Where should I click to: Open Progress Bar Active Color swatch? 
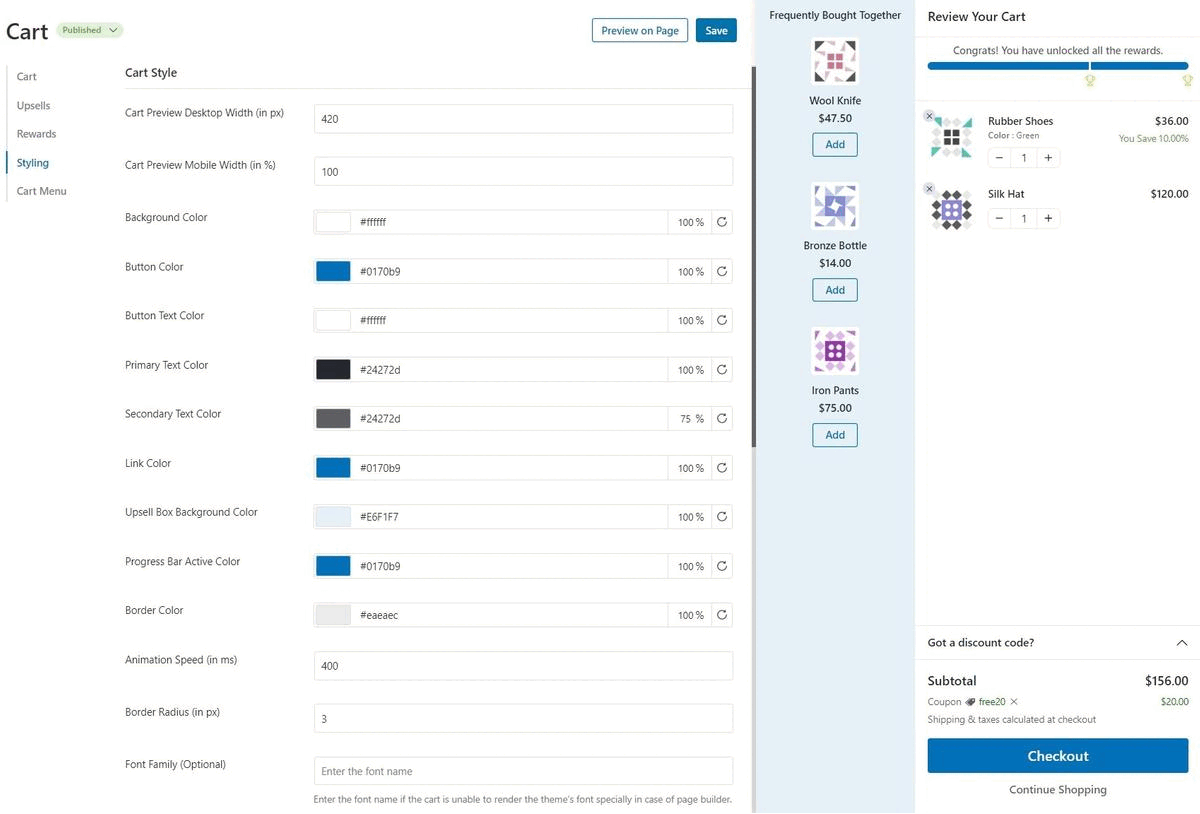click(x=333, y=565)
